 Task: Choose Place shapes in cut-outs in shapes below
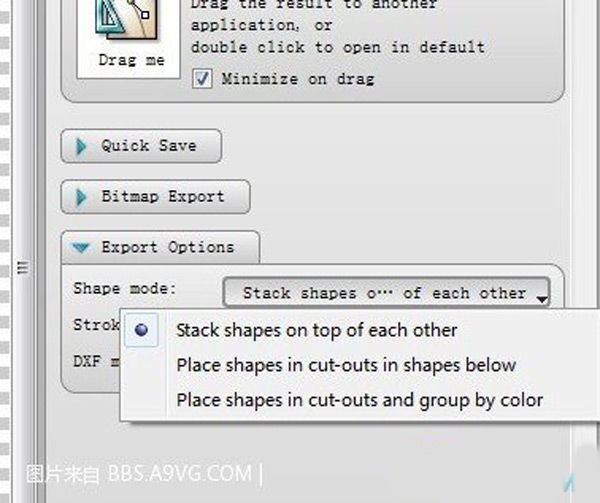point(346,365)
